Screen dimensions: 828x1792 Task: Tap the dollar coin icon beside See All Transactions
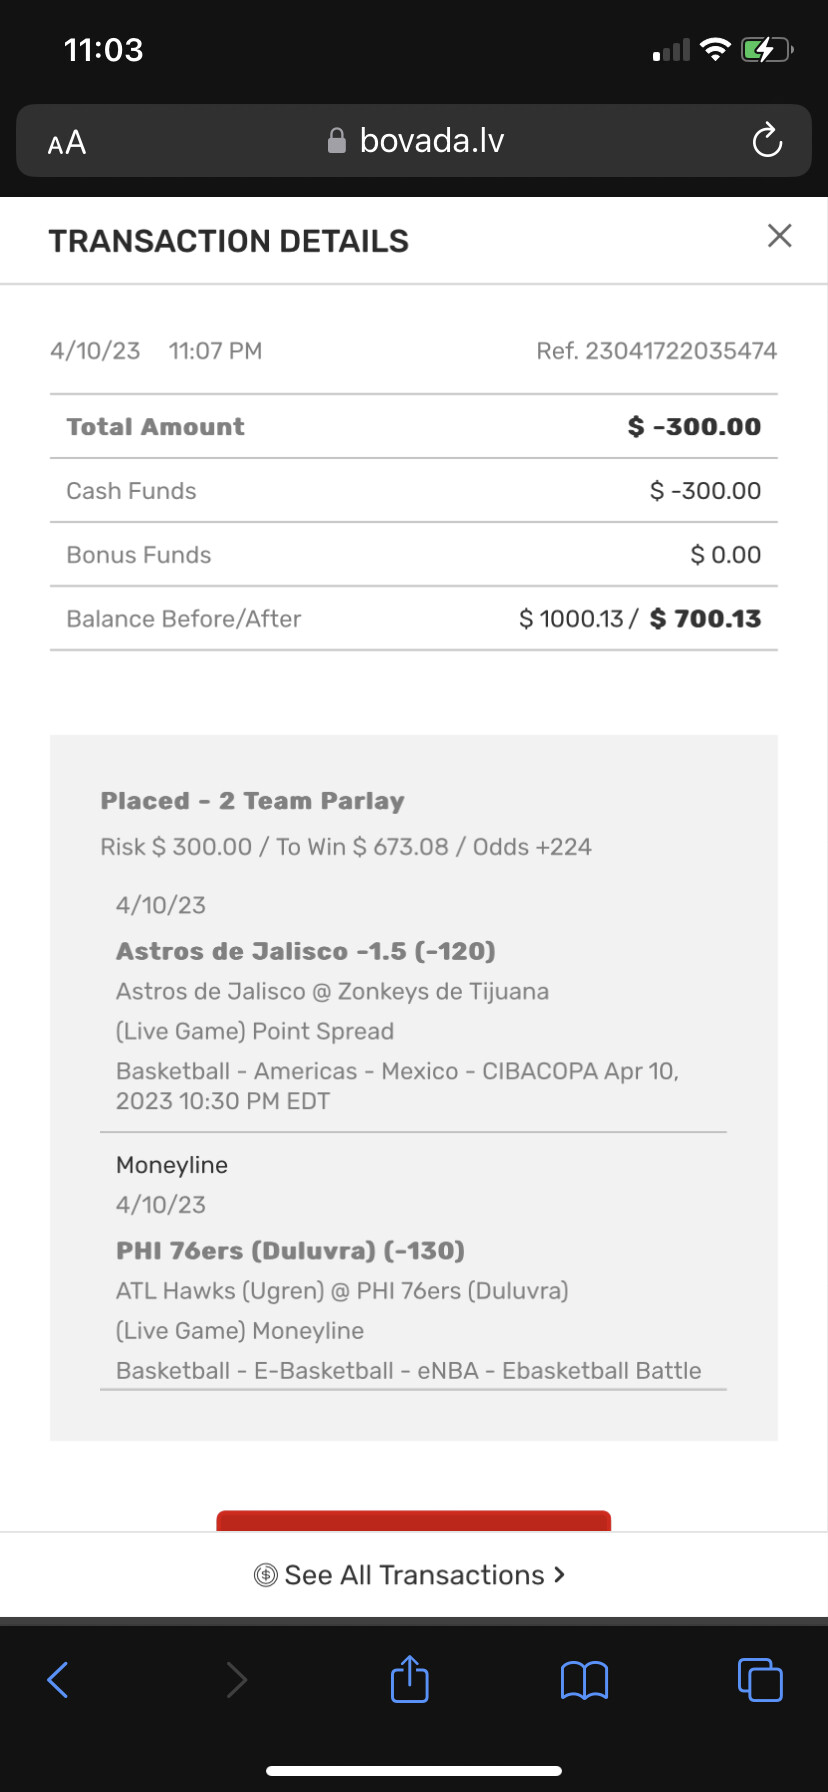tap(265, 1575)
